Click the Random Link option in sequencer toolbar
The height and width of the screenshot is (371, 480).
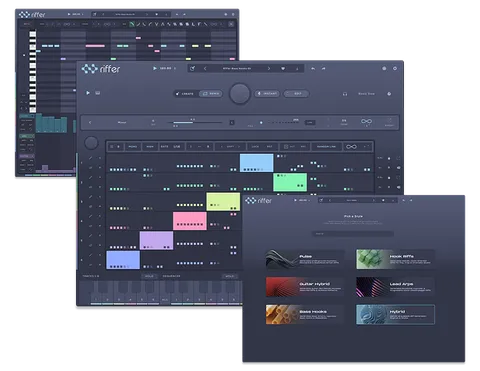tap(326, 147)
